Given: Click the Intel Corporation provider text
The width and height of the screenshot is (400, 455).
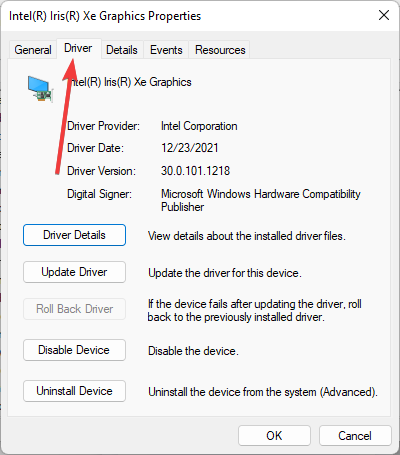Looking at the screenshot, I should tap(199, 126).
